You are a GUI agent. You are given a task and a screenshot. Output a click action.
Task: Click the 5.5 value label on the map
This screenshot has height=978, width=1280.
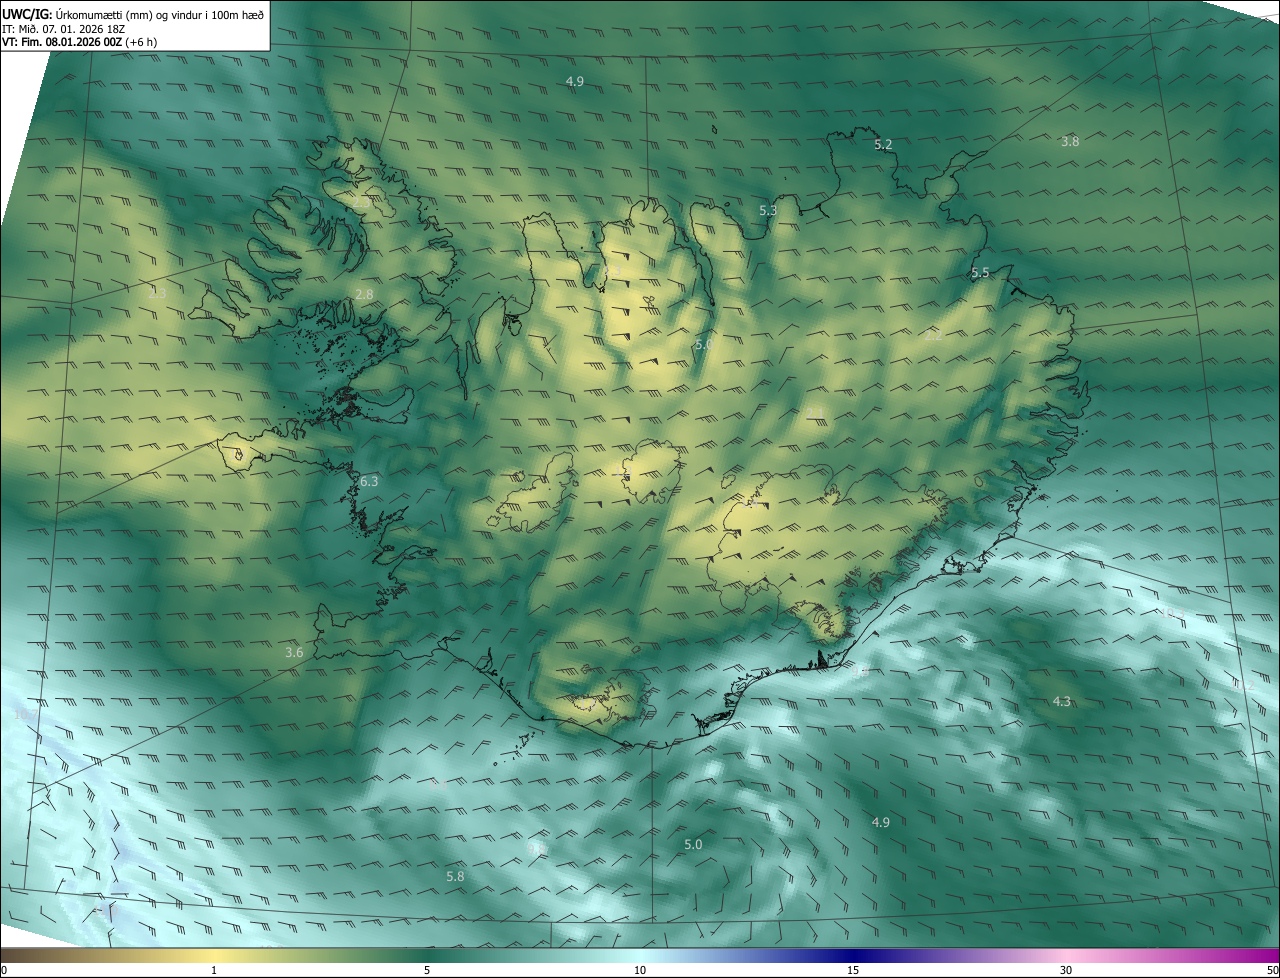980,273
